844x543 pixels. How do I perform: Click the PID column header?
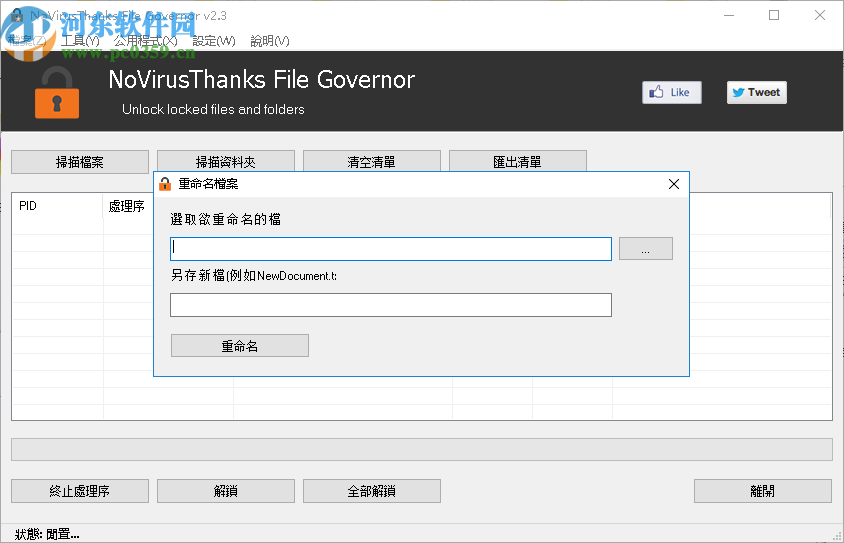57,206
